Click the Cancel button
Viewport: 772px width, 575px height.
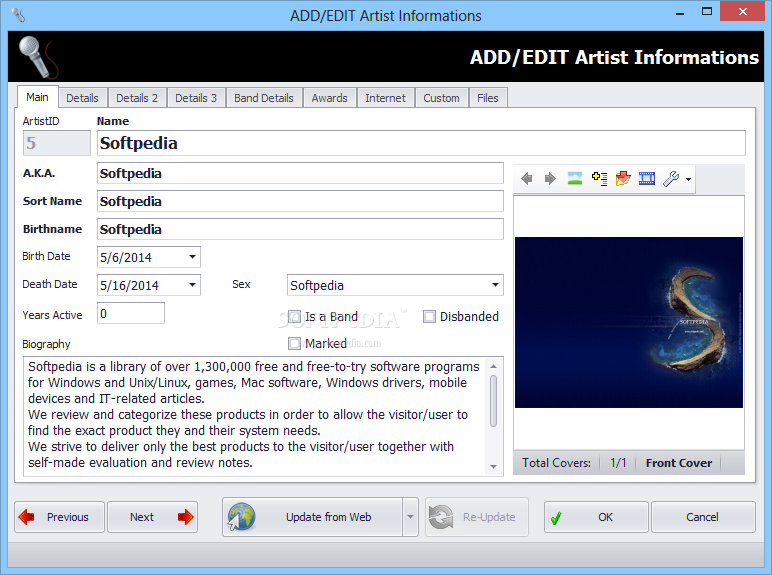coord(703,517)
